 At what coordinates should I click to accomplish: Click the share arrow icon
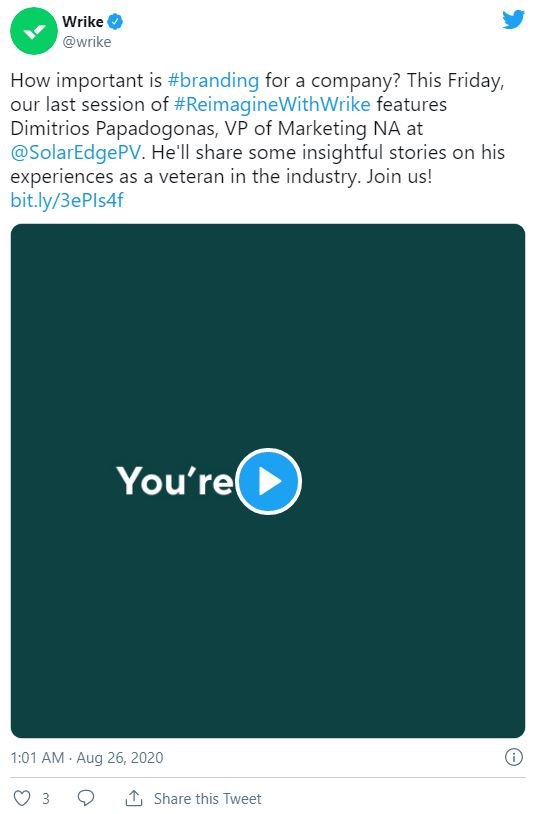click(x=134, y=798)
